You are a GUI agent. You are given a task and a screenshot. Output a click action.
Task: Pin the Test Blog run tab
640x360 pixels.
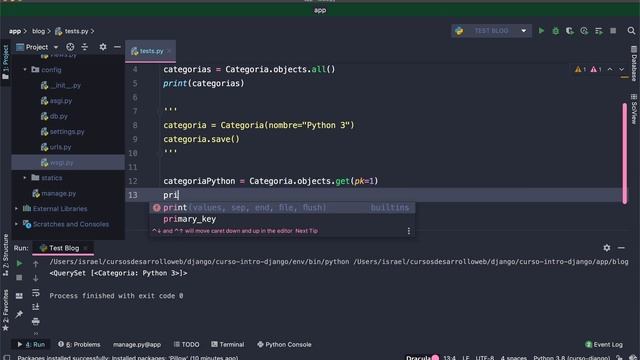19,314
